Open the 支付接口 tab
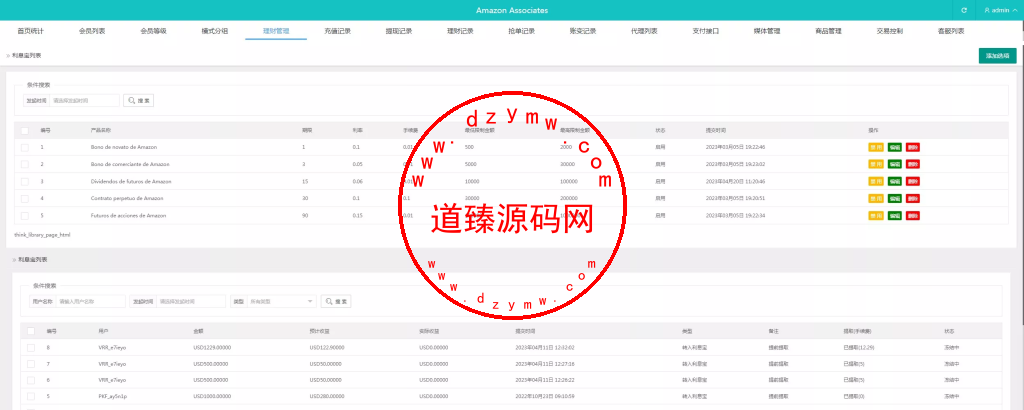Image resolution: width=1024 pixels, height=410 pixels. pyautogui.click(x=706, y=31)
